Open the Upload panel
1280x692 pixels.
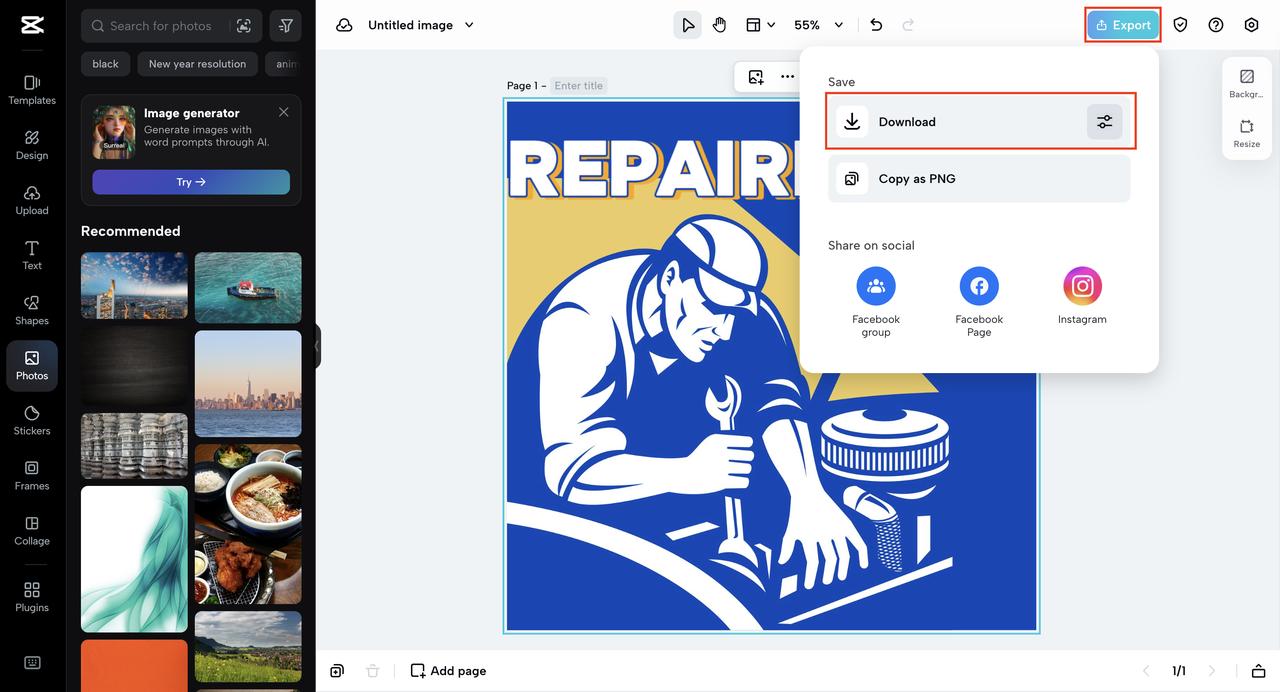[x=32, y=200]
